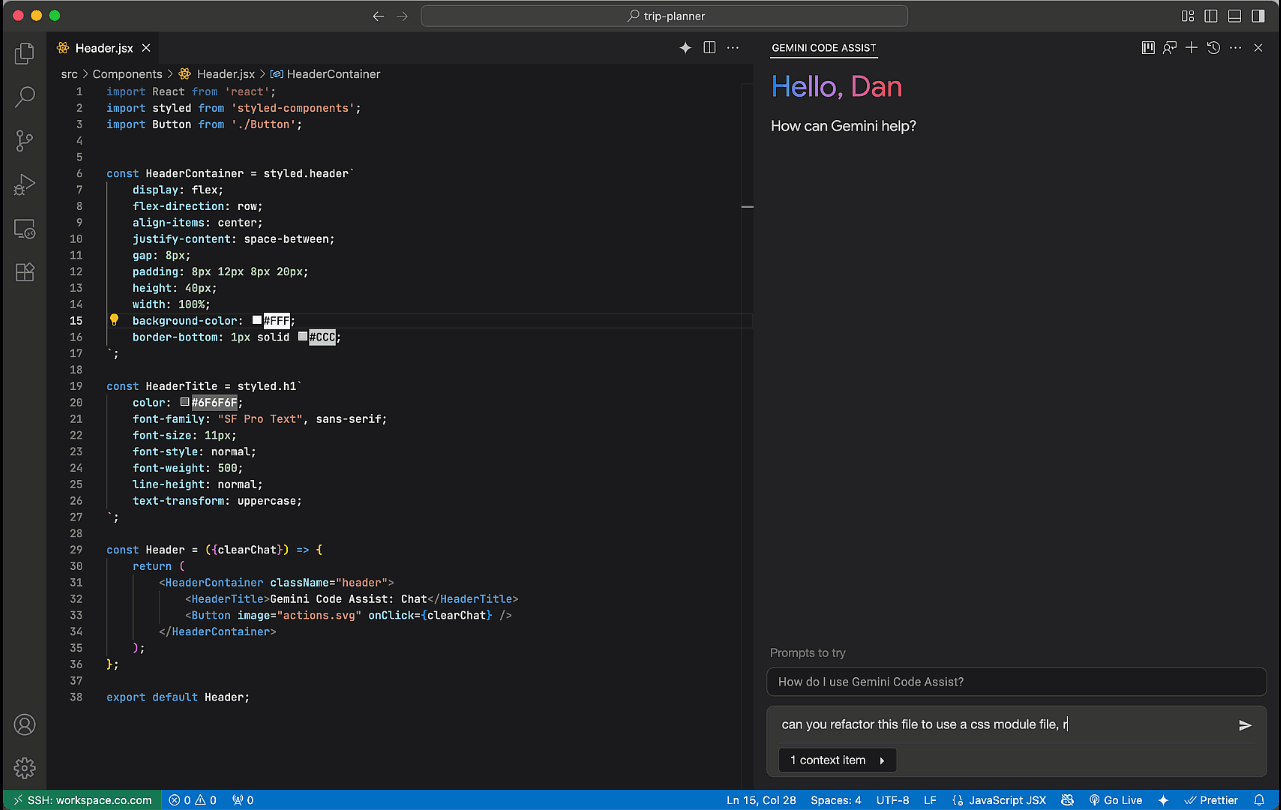Viewport: 1281px width, 810px height.
Task: Open Gemini chat history icon
Action: [1211, 47]
